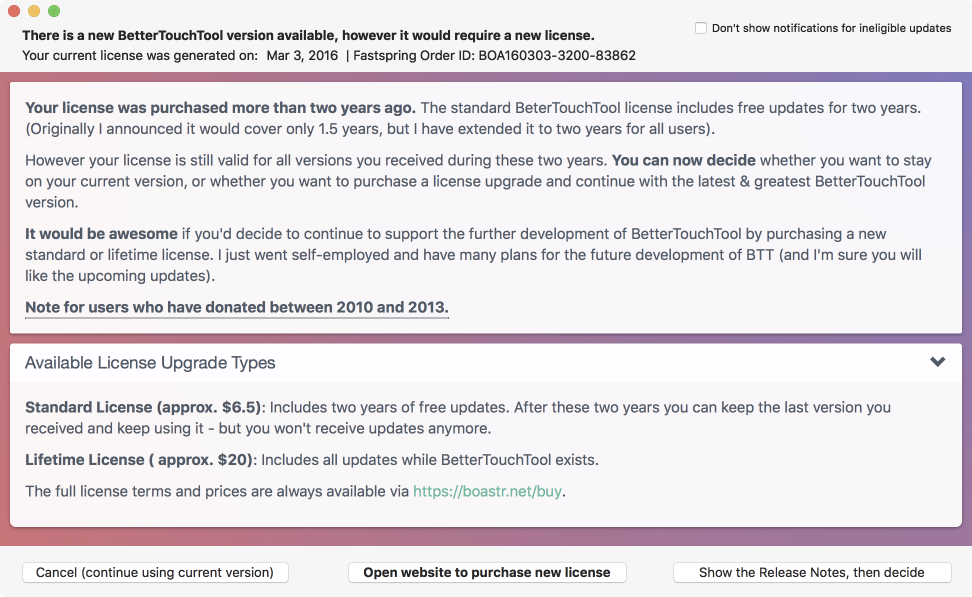Viewport: 972px width, 597px height.
Task: Open website to purchase new license
Action: 486,572
